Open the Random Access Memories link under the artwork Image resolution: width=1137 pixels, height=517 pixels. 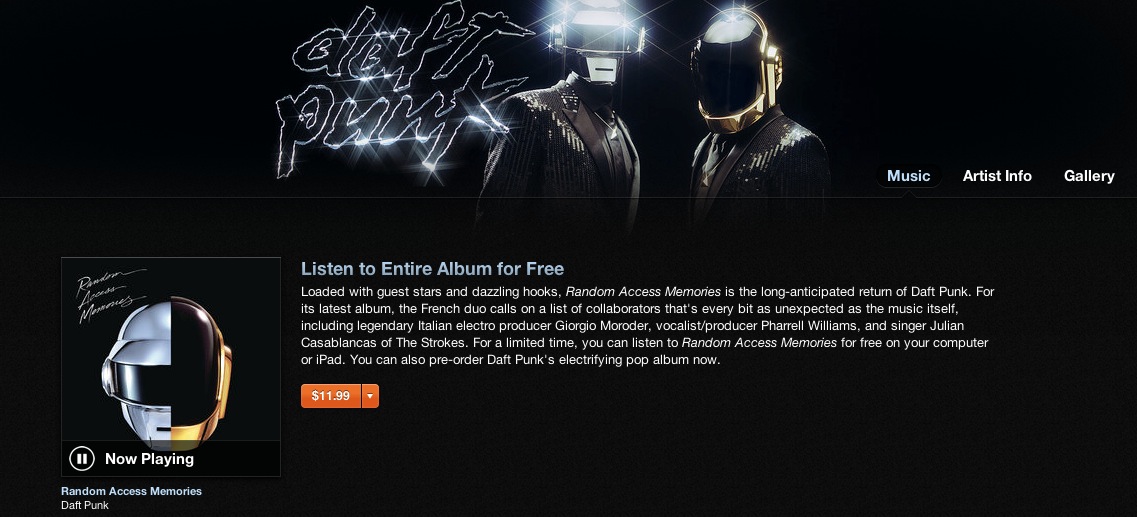pyautogui.click(x=131, y=491)
